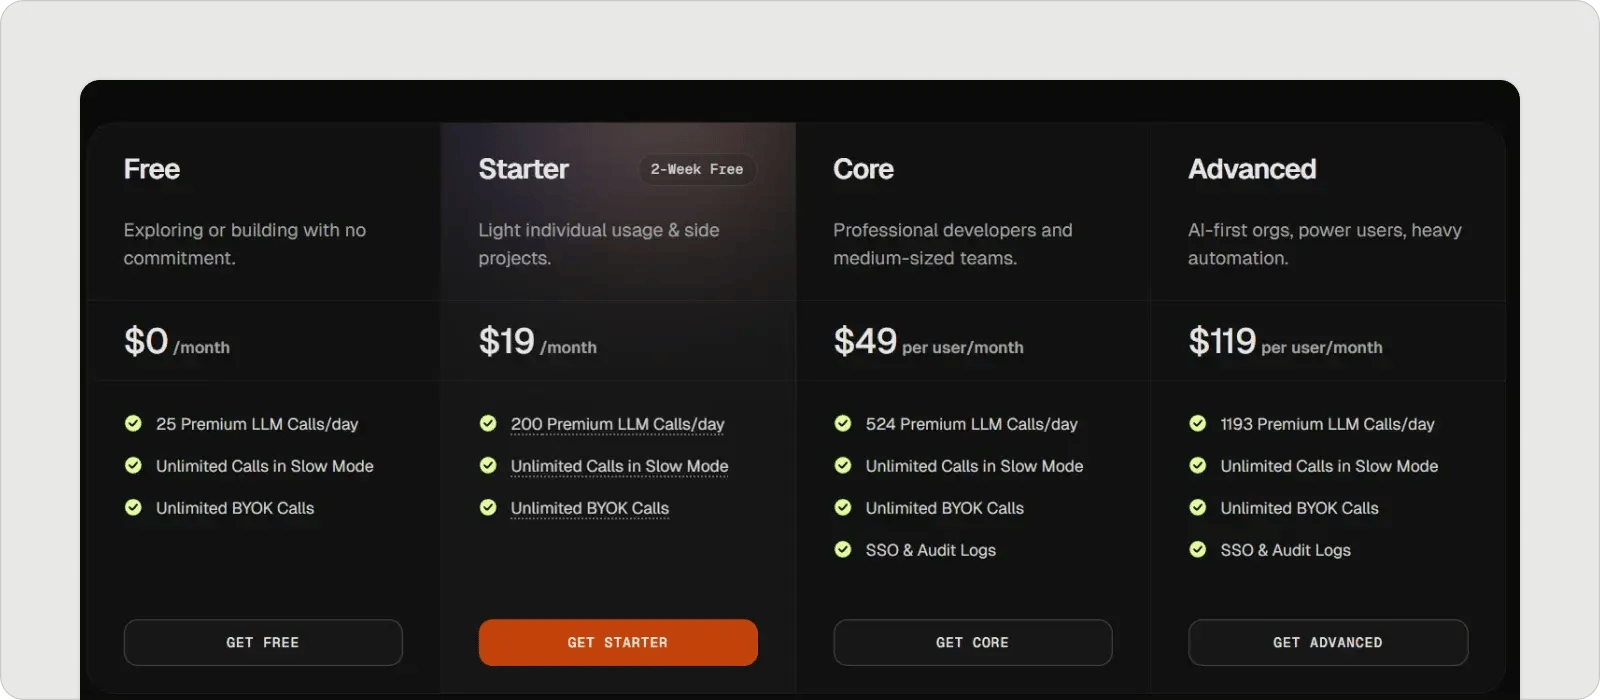Click the Advanced plan SSO & Audit Logs checkmark

(x=1197, y=549)
